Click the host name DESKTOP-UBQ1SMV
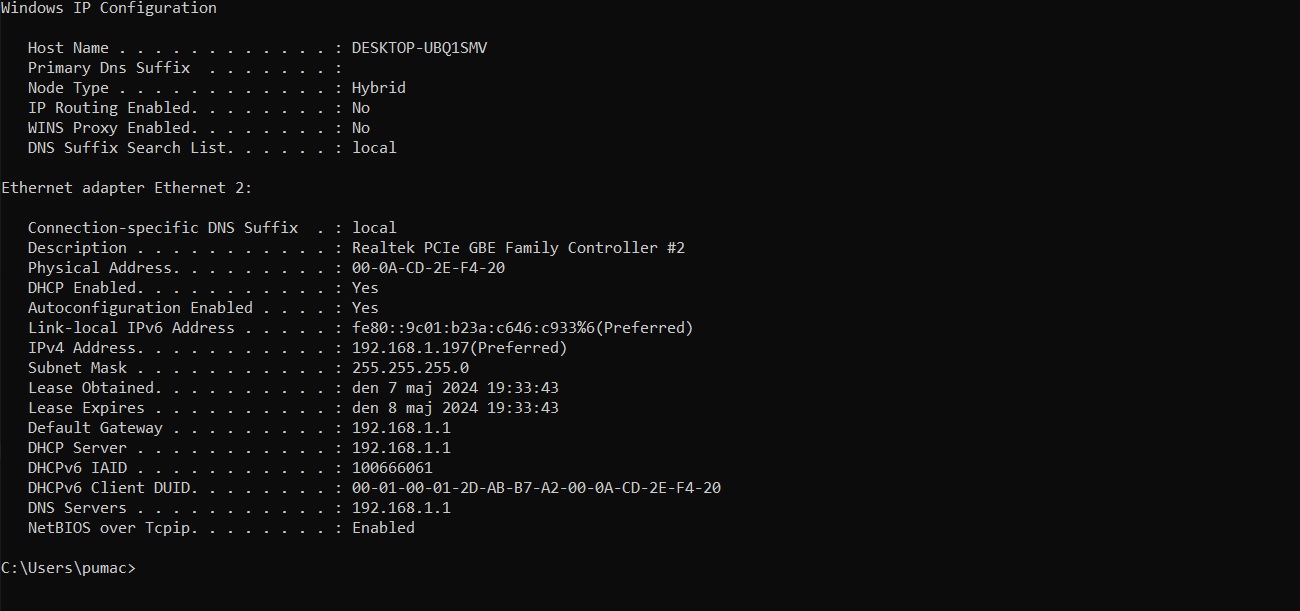 [x=419, y=48]
